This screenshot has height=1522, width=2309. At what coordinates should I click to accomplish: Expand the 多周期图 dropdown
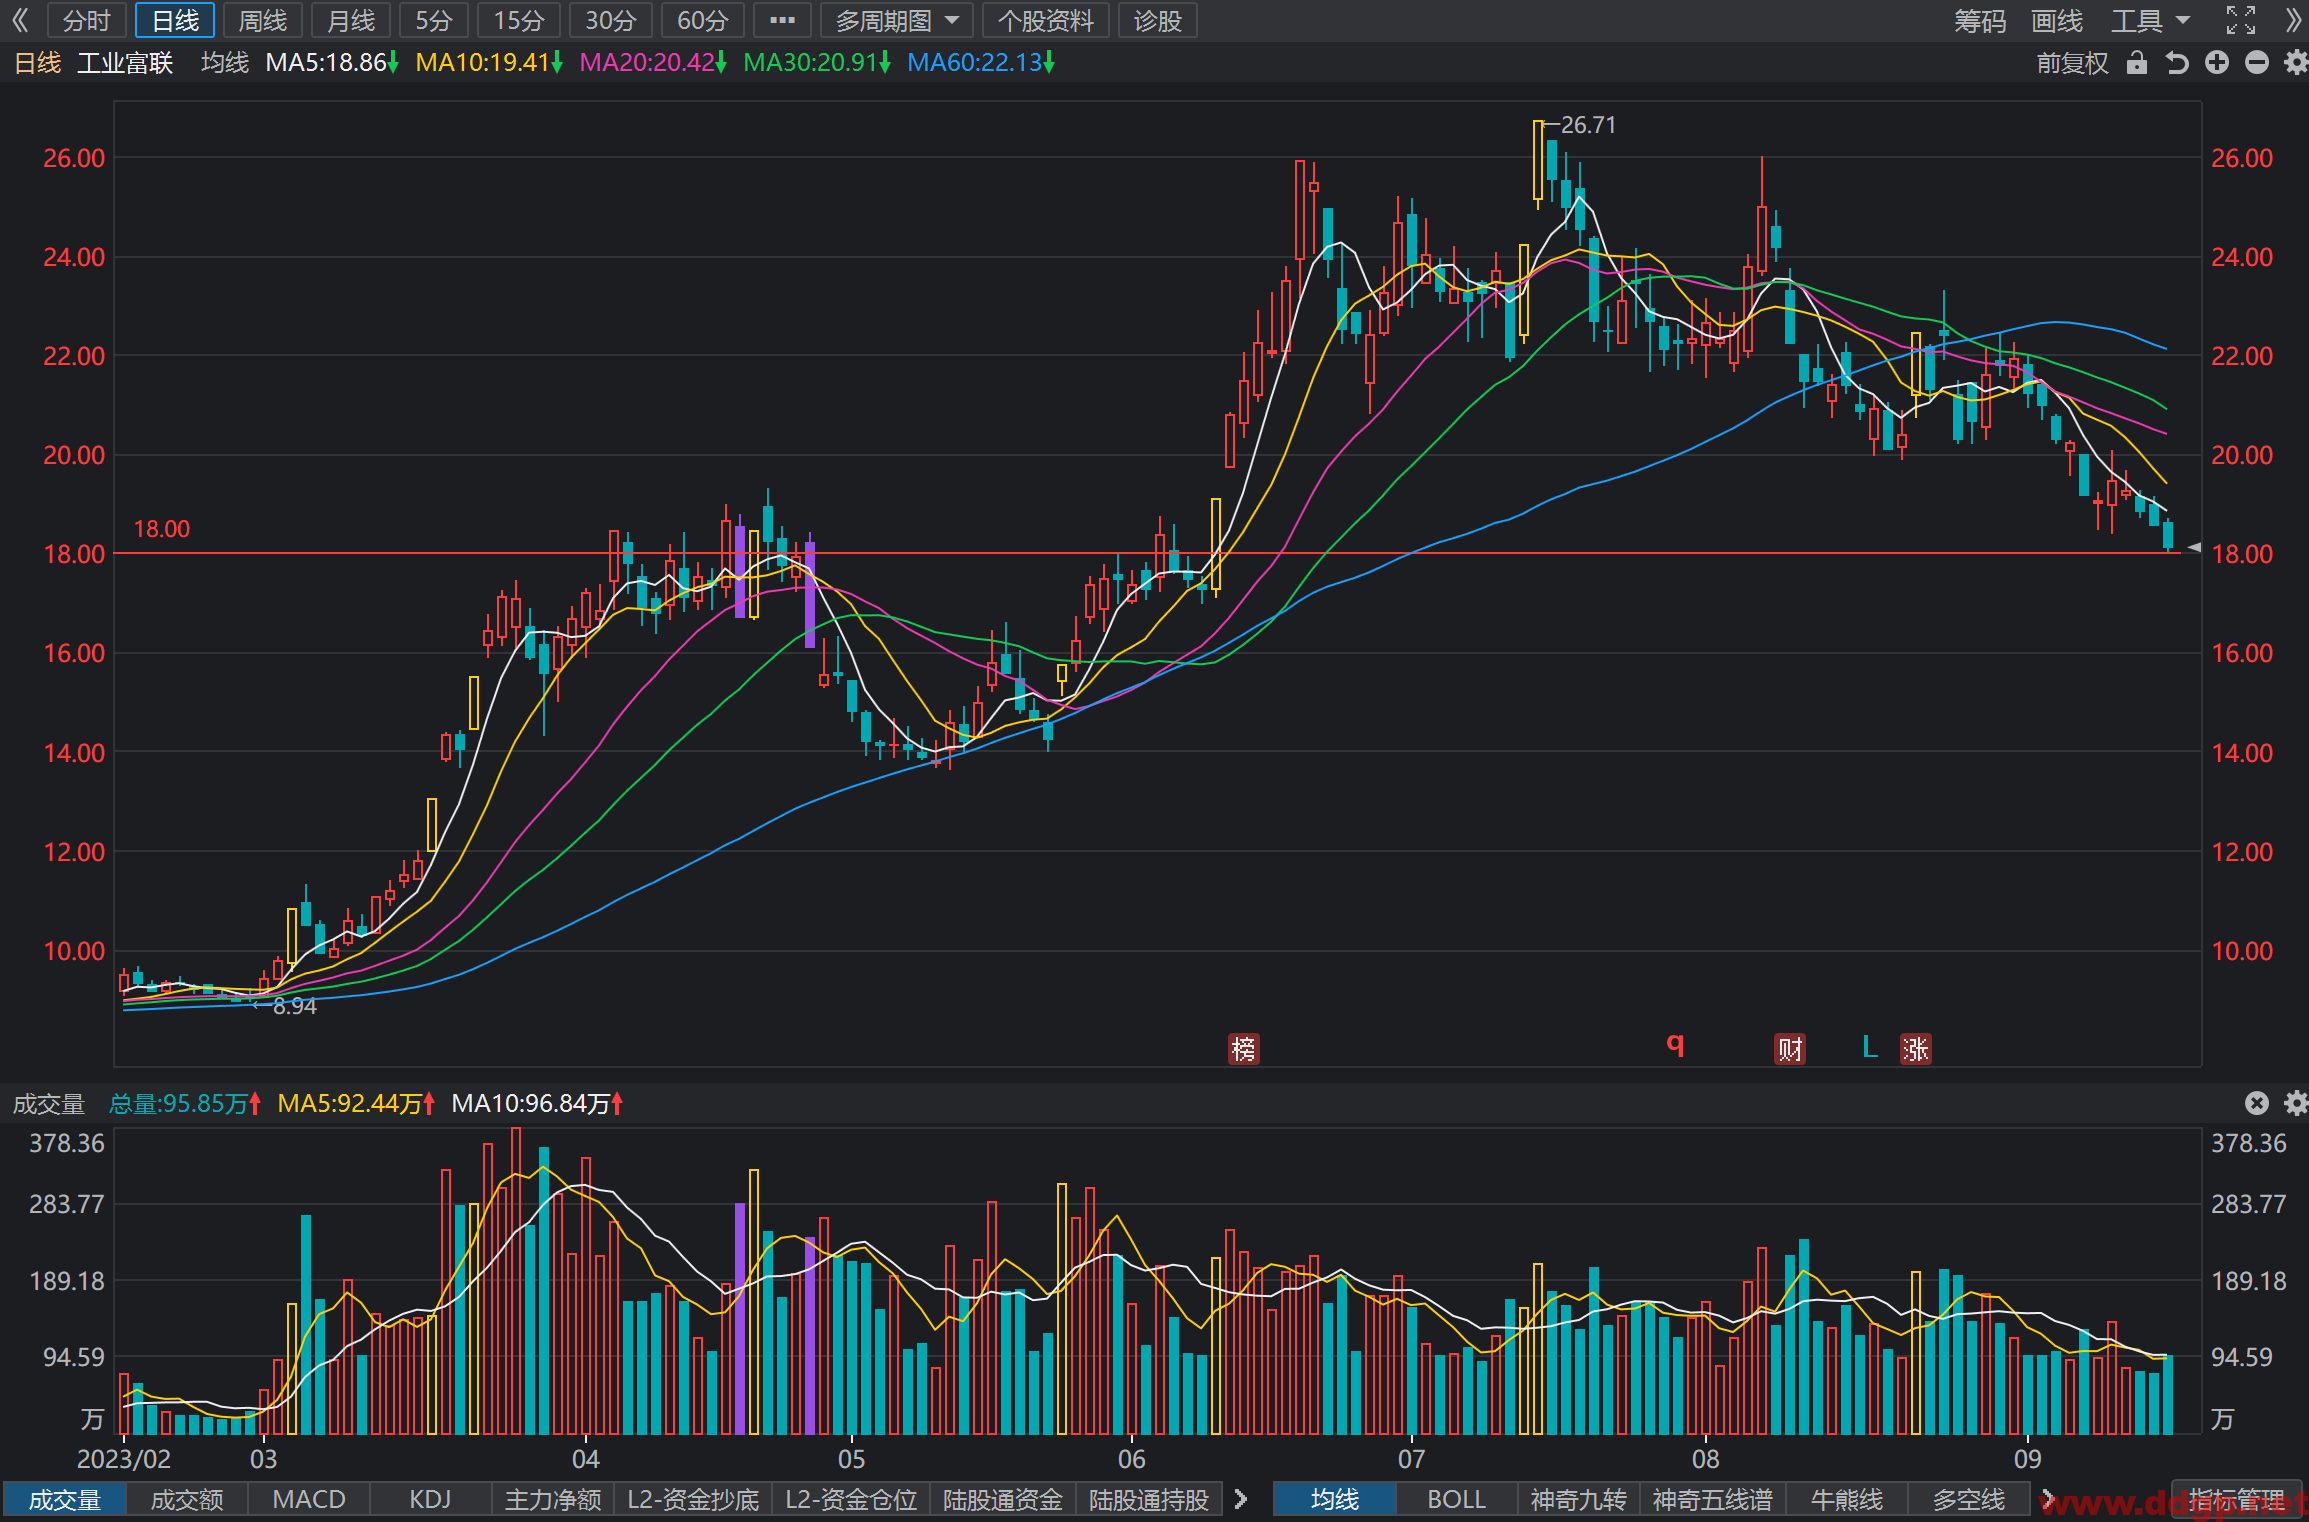point(897,20)
